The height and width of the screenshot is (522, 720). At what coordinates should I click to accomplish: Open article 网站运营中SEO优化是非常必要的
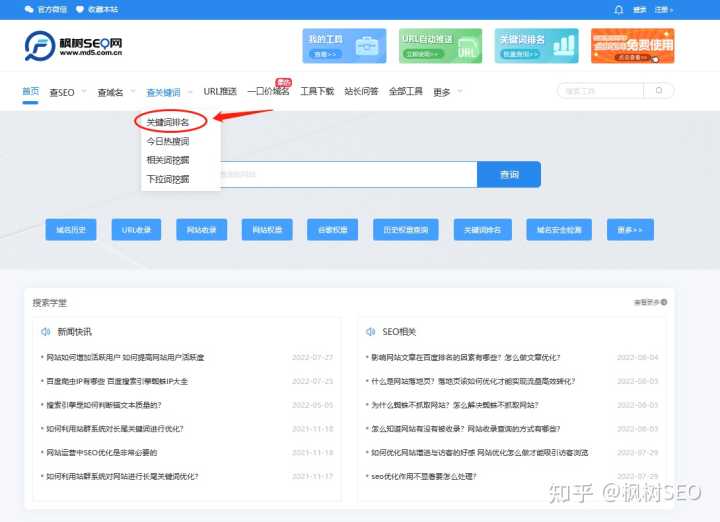[101, 453]
